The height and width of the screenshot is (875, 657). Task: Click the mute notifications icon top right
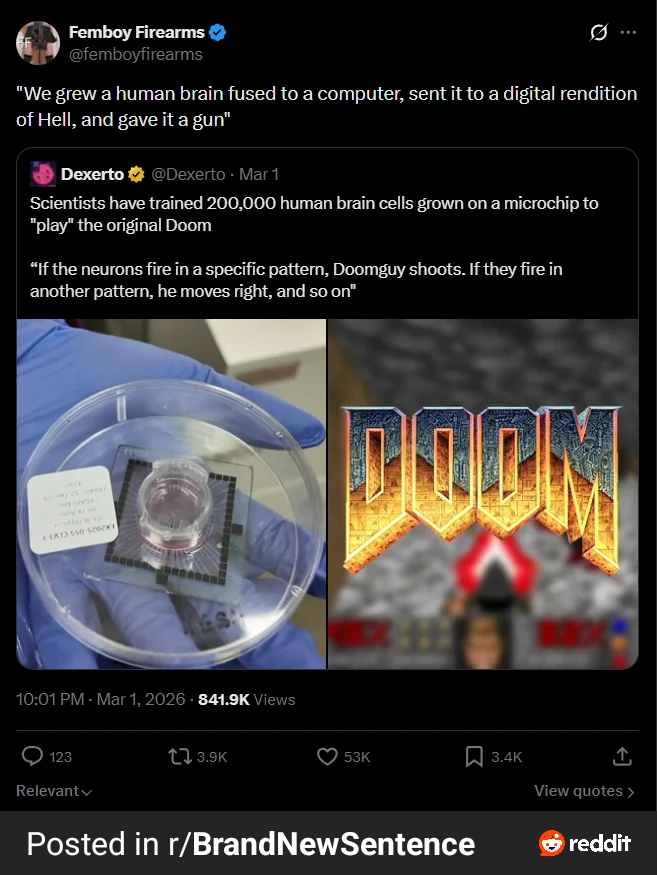point(598,32)
